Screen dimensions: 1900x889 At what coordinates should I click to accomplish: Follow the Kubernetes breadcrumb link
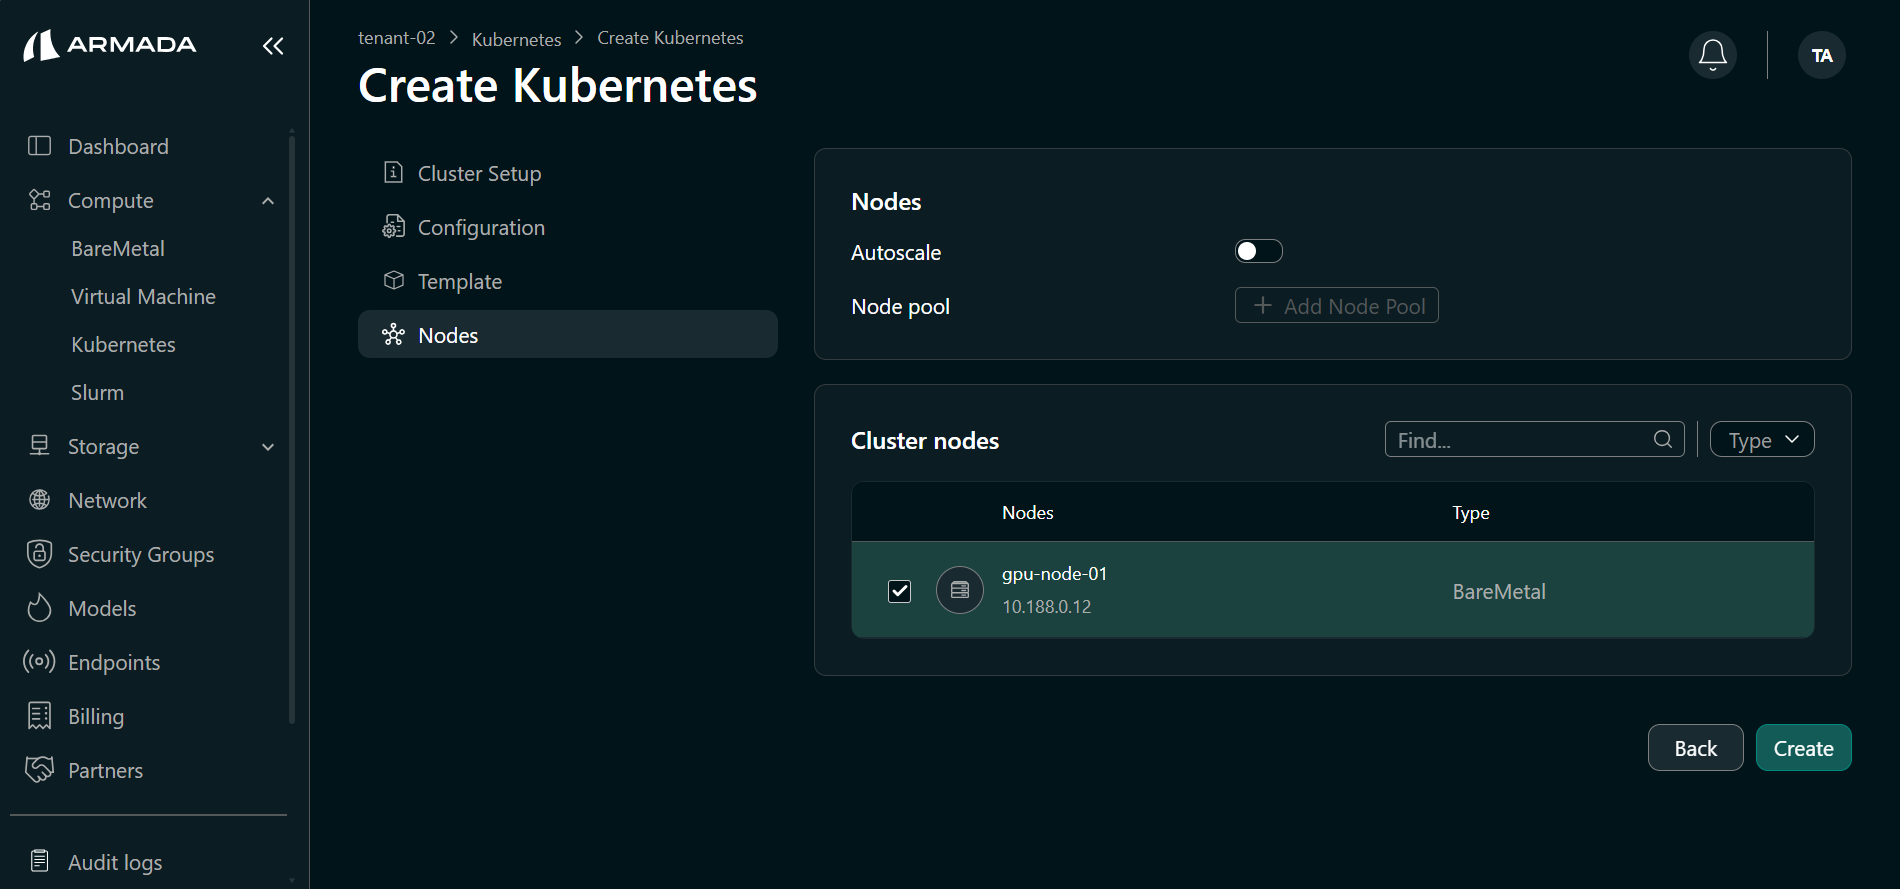pyautogui.click(x=516, y=39)
